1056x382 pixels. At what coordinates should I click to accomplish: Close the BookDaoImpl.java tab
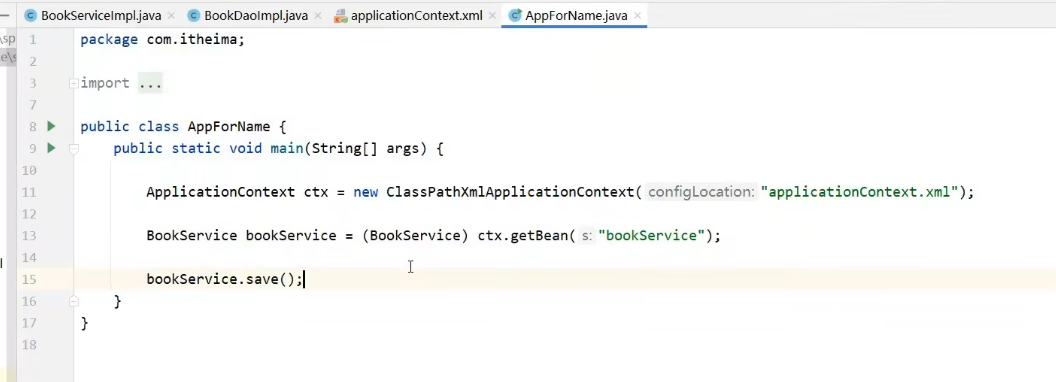tap(318, 15)
